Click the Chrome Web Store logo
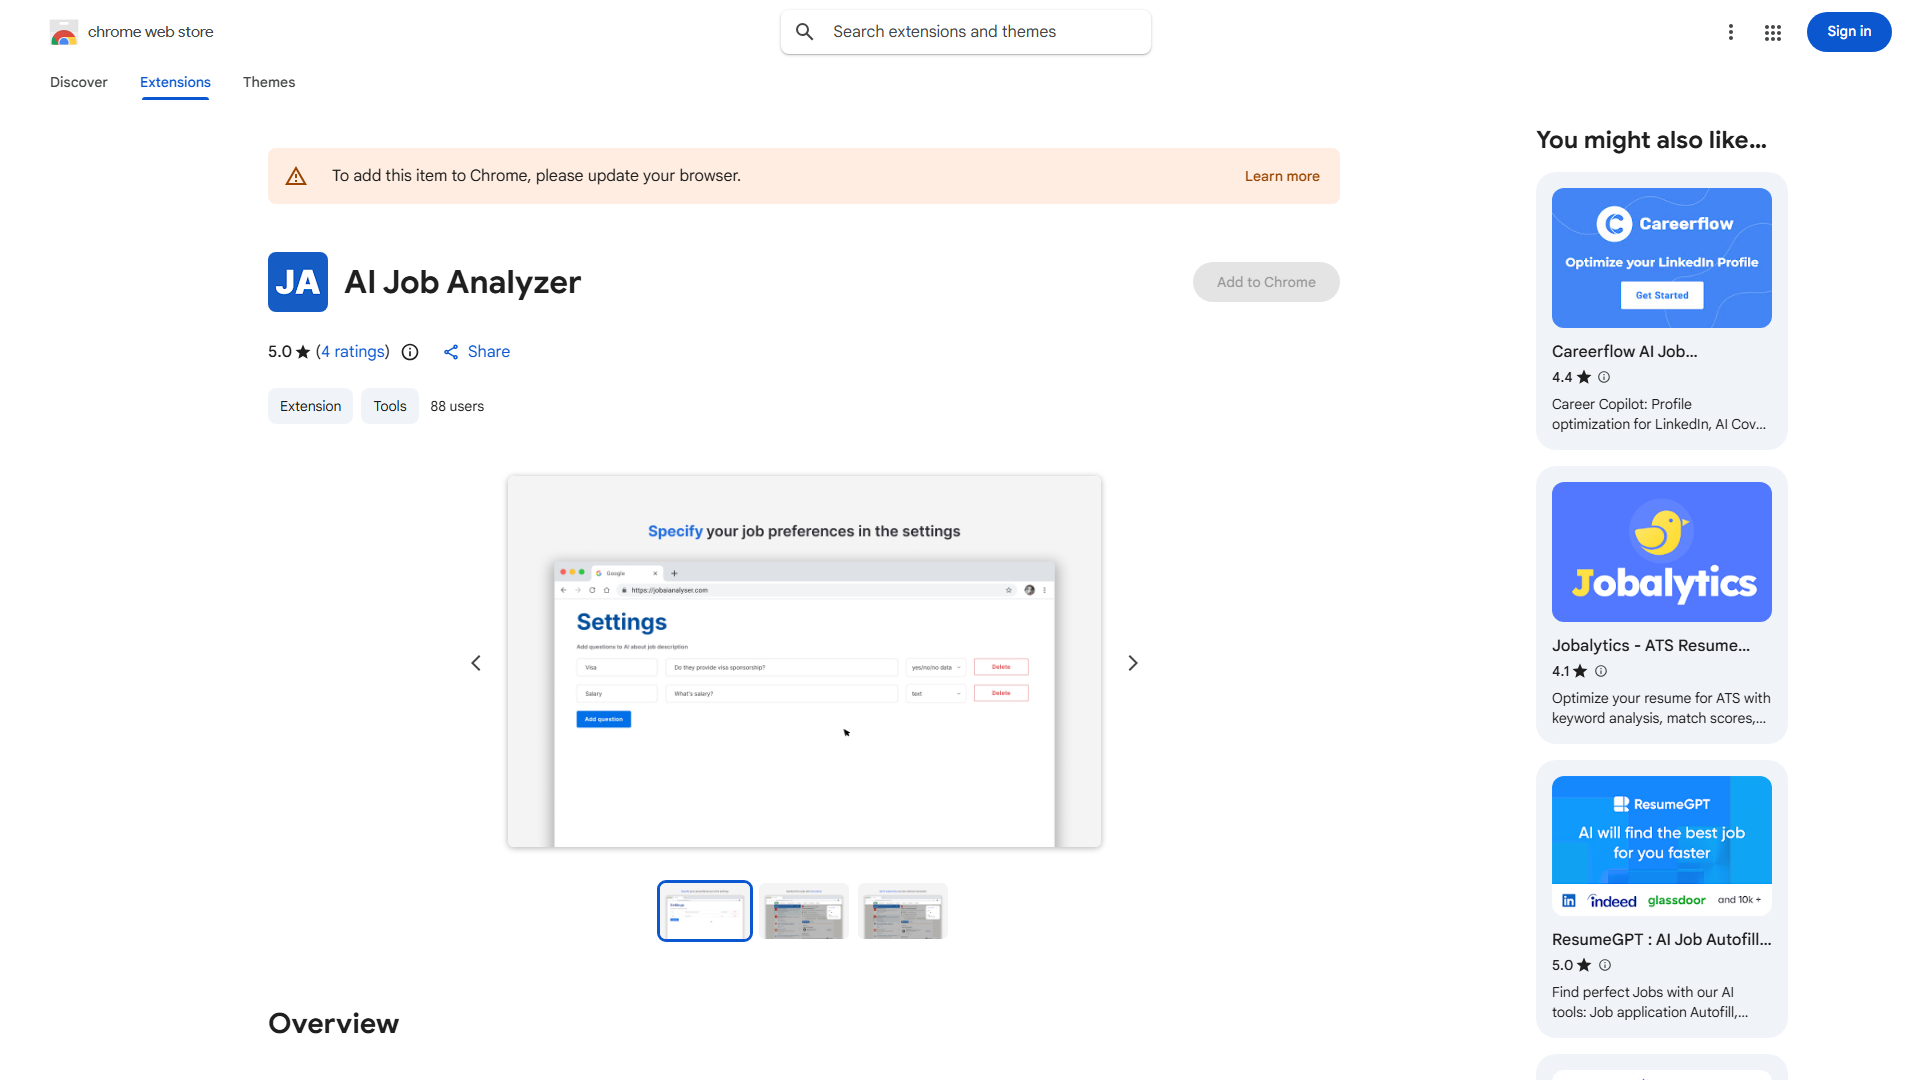This screenshot has height=1080, width=1920. click(x=64, y=32)
